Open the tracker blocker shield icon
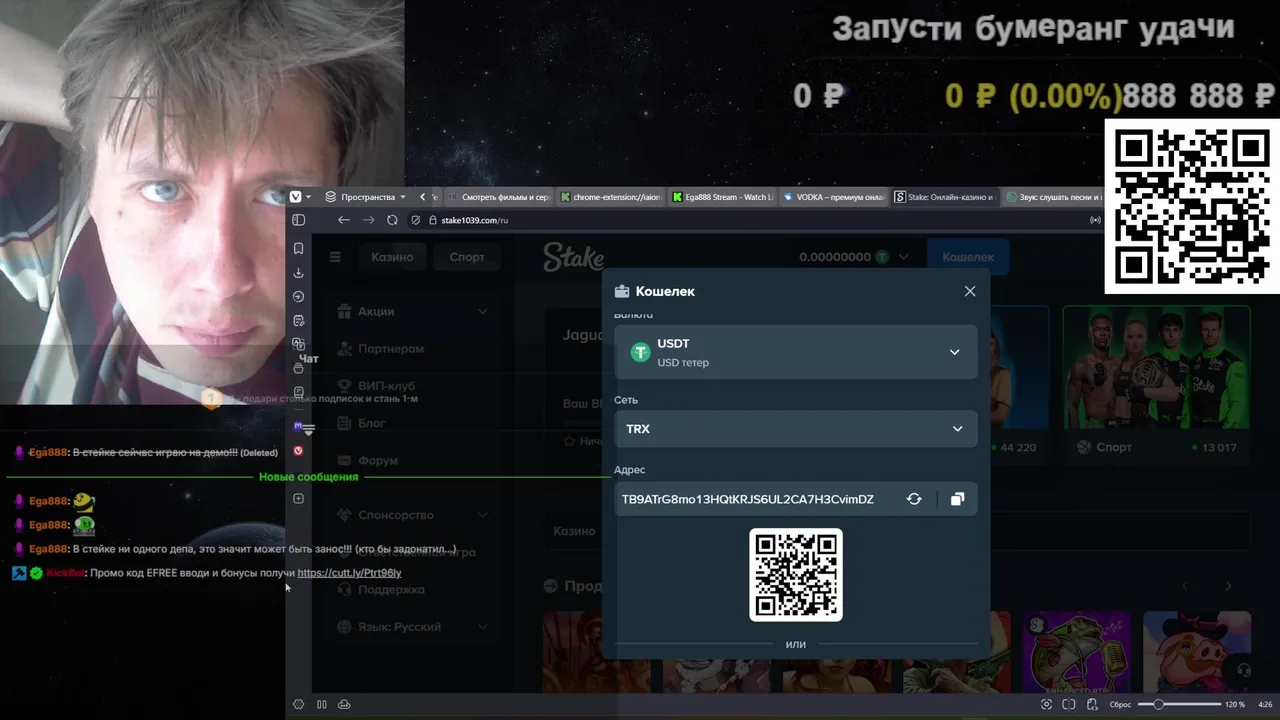Image resolution: width=1280 pixels, height=720 pixels. tap(414, 220)
